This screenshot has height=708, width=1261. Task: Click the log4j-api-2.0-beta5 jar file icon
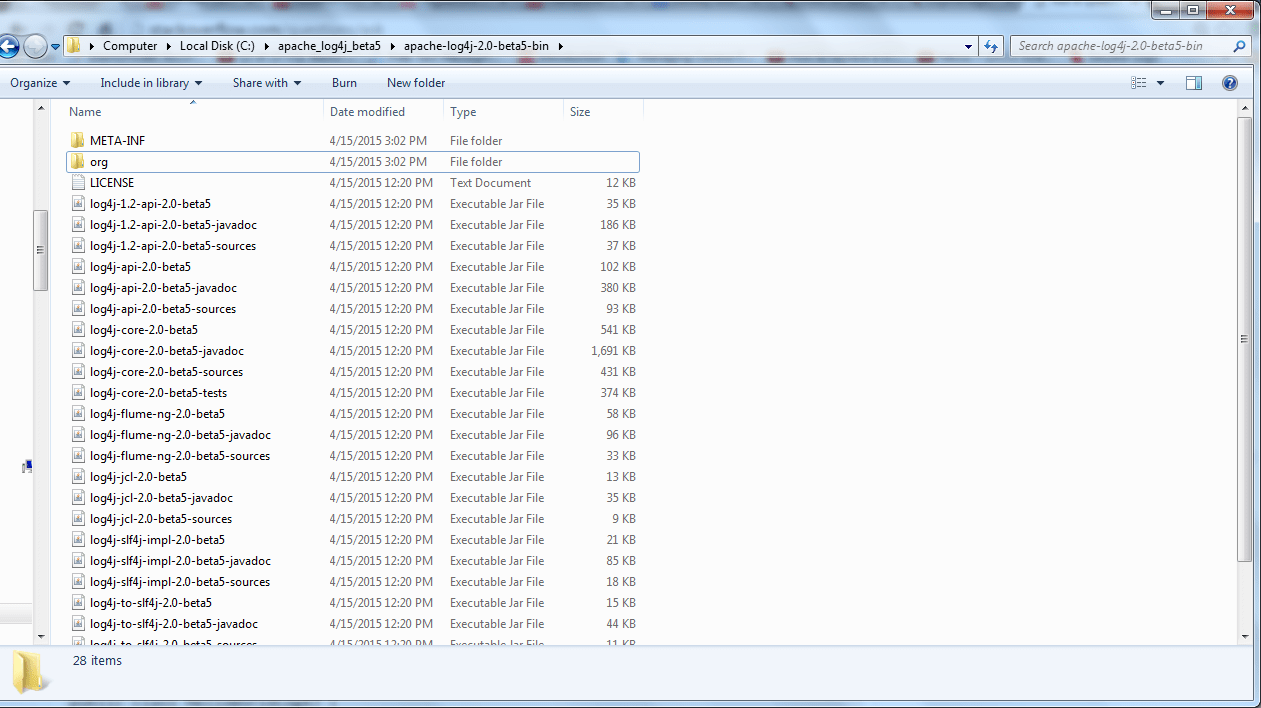tap(77, 267)
